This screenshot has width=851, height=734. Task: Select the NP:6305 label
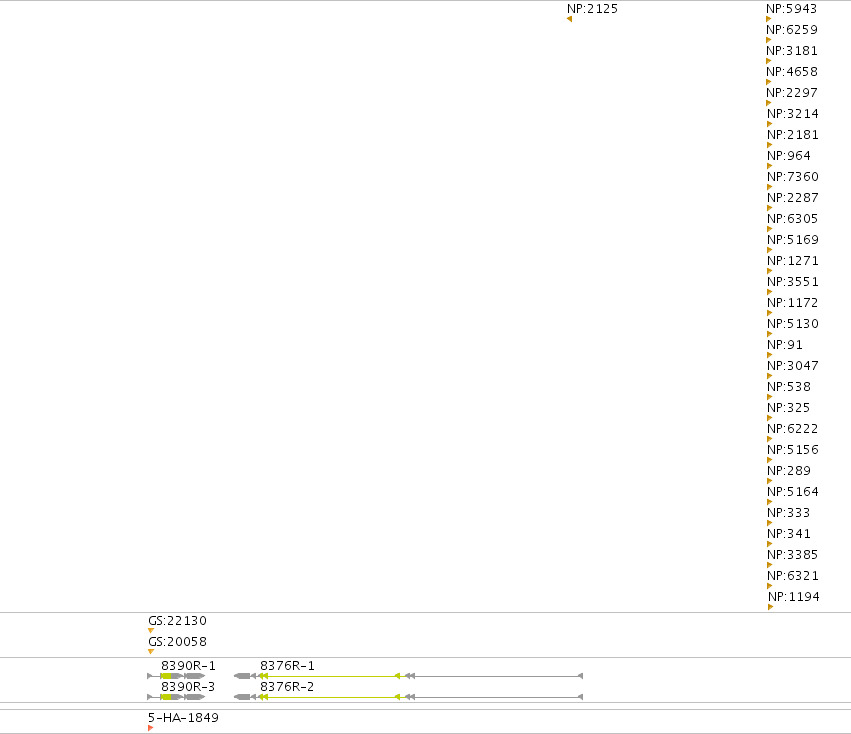(792, 219)
